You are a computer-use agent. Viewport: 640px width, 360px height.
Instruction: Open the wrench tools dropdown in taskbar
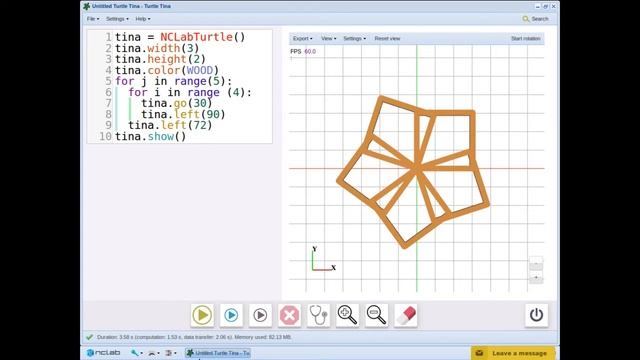point(136,353)
